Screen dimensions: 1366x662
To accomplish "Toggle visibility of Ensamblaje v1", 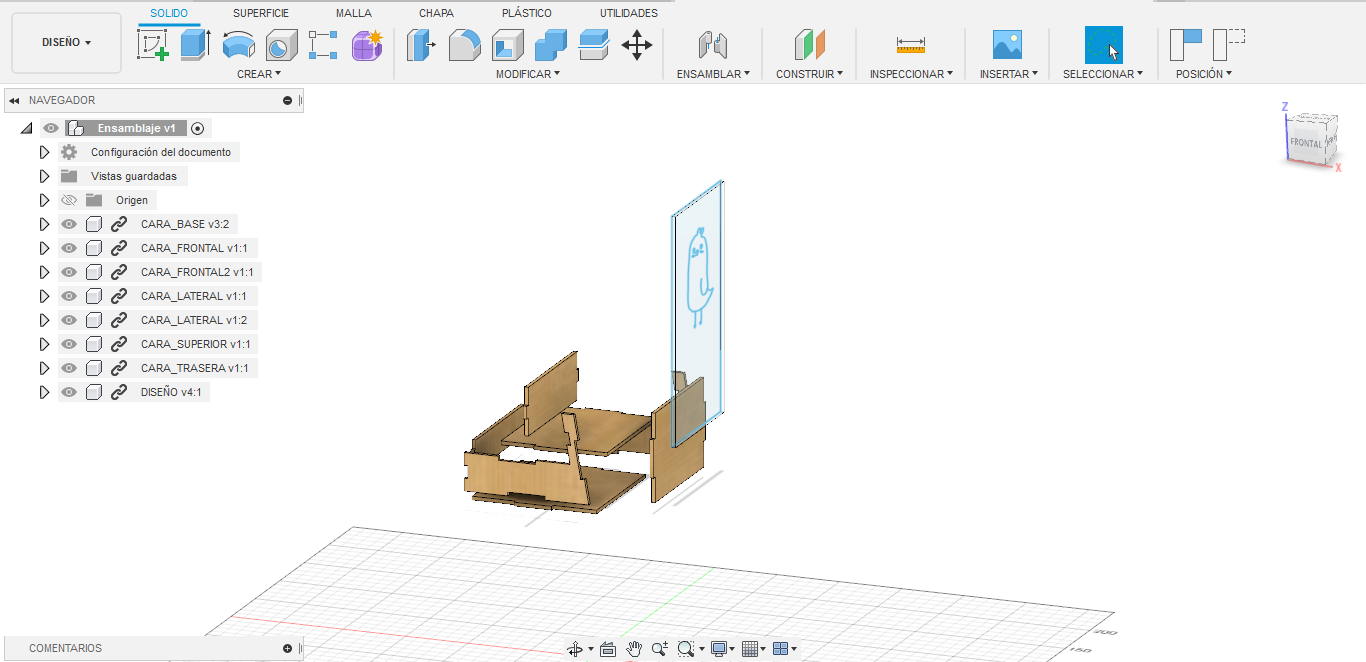I will [x=51, y=128].
